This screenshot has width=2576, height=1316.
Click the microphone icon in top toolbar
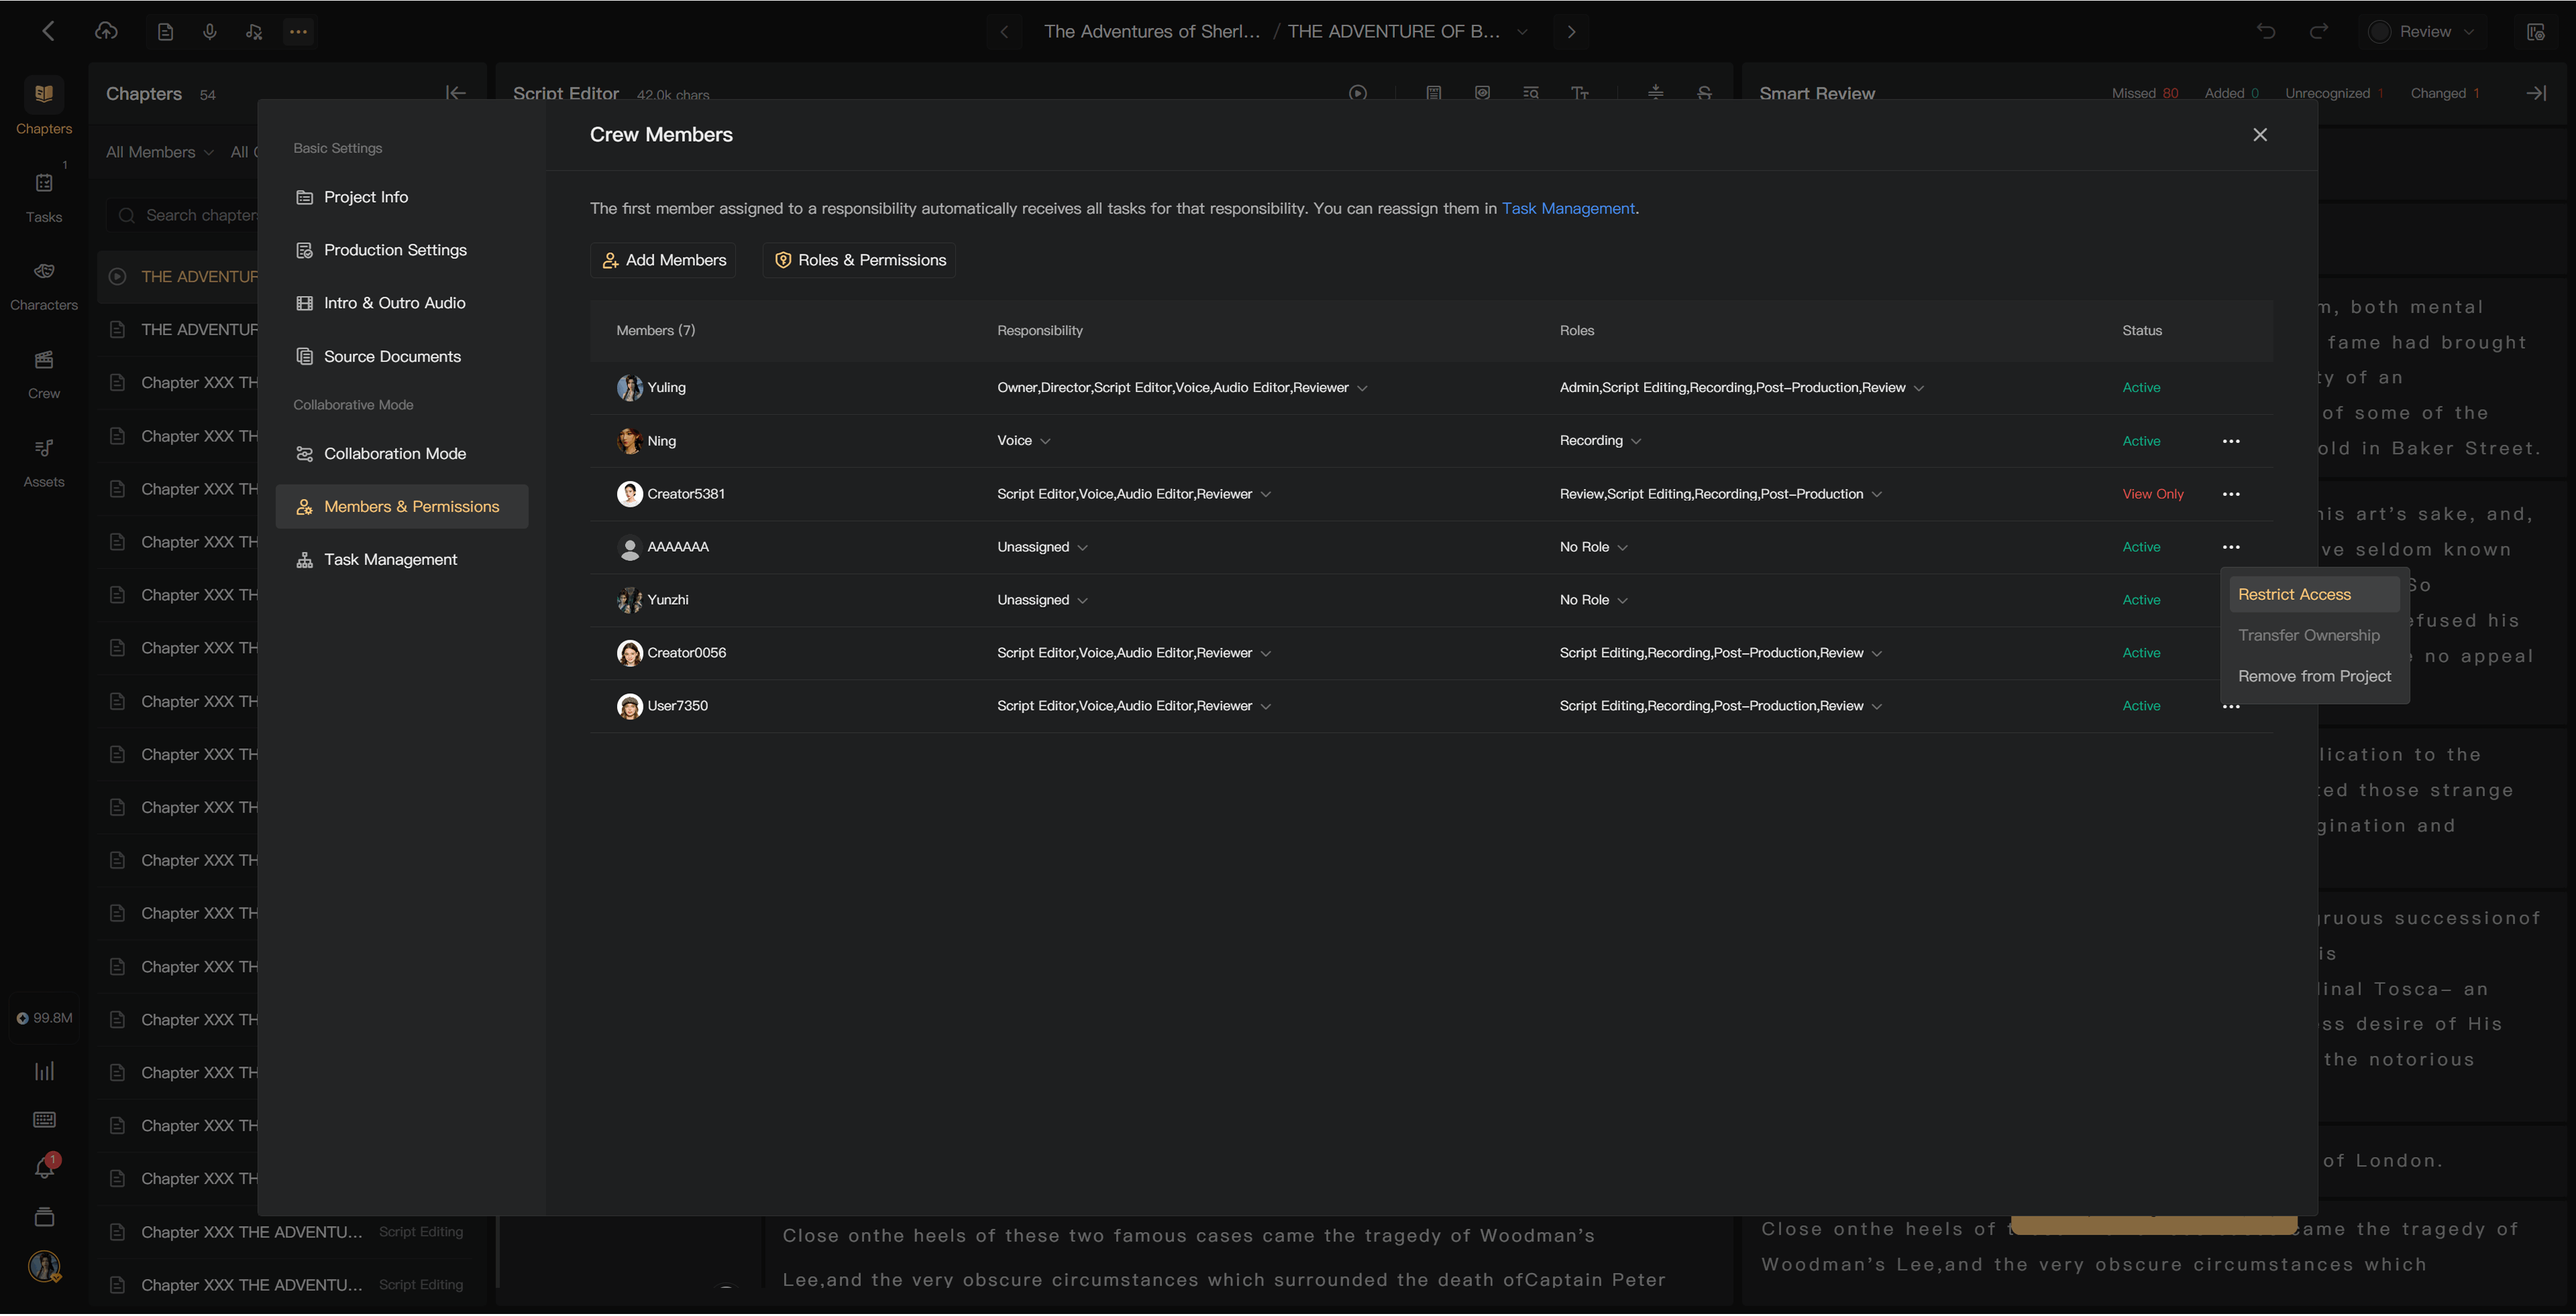[x=209, y=31]
